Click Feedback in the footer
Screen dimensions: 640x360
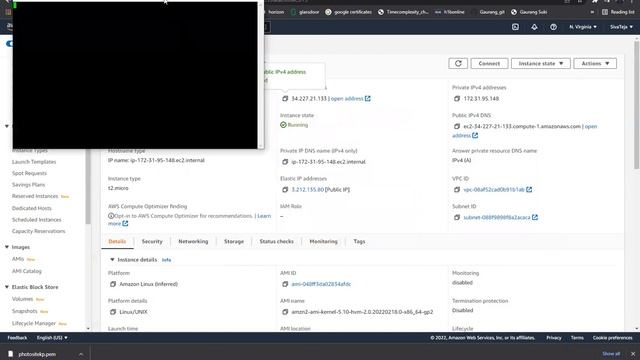tap(17, 338)
